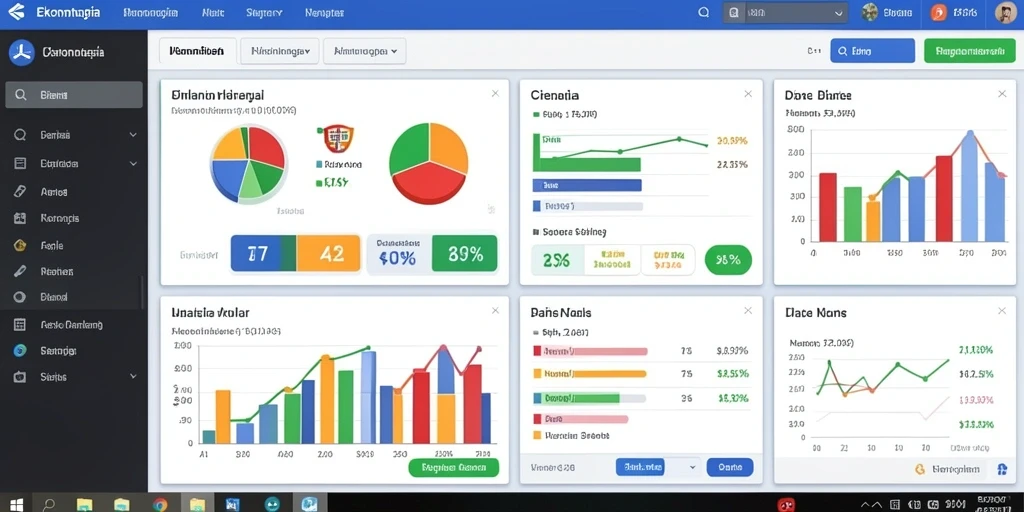Click the red progress bar in the first 'Dahs Nonls' row
This screenshot has height=512, width=1024.
click(x=590, y=351)
